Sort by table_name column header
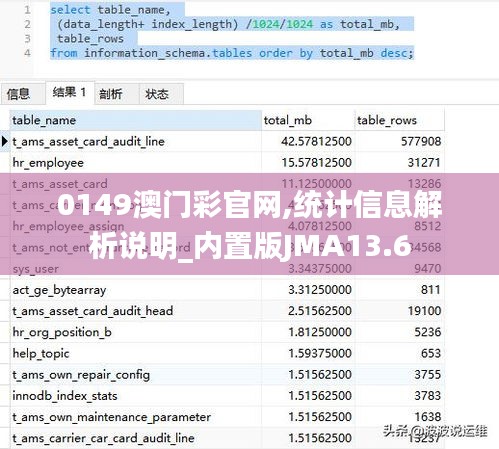The width and height of the screenshot is (499, 449). pyautogui.click(x=135, y=120)
